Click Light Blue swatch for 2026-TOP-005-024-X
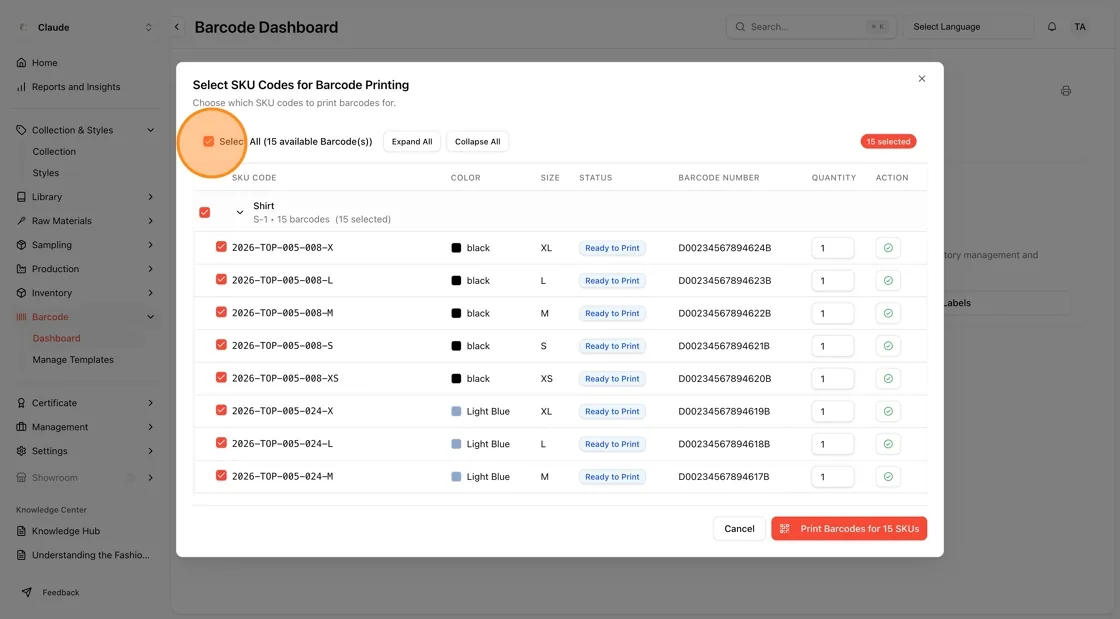Screen dimensions: 1120x619 456,411
